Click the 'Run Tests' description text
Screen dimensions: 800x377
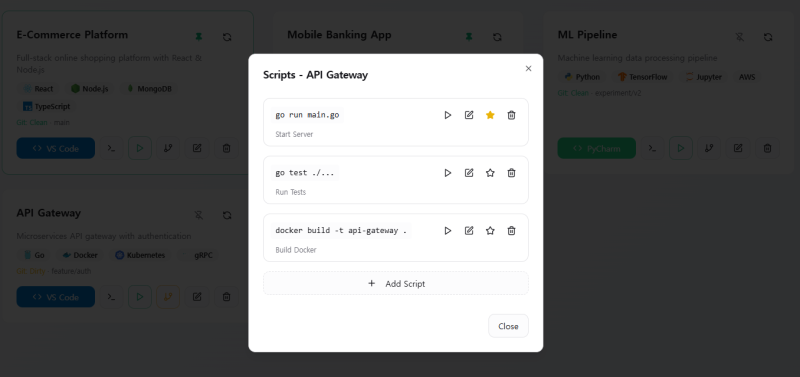click(x=291, y=192)
